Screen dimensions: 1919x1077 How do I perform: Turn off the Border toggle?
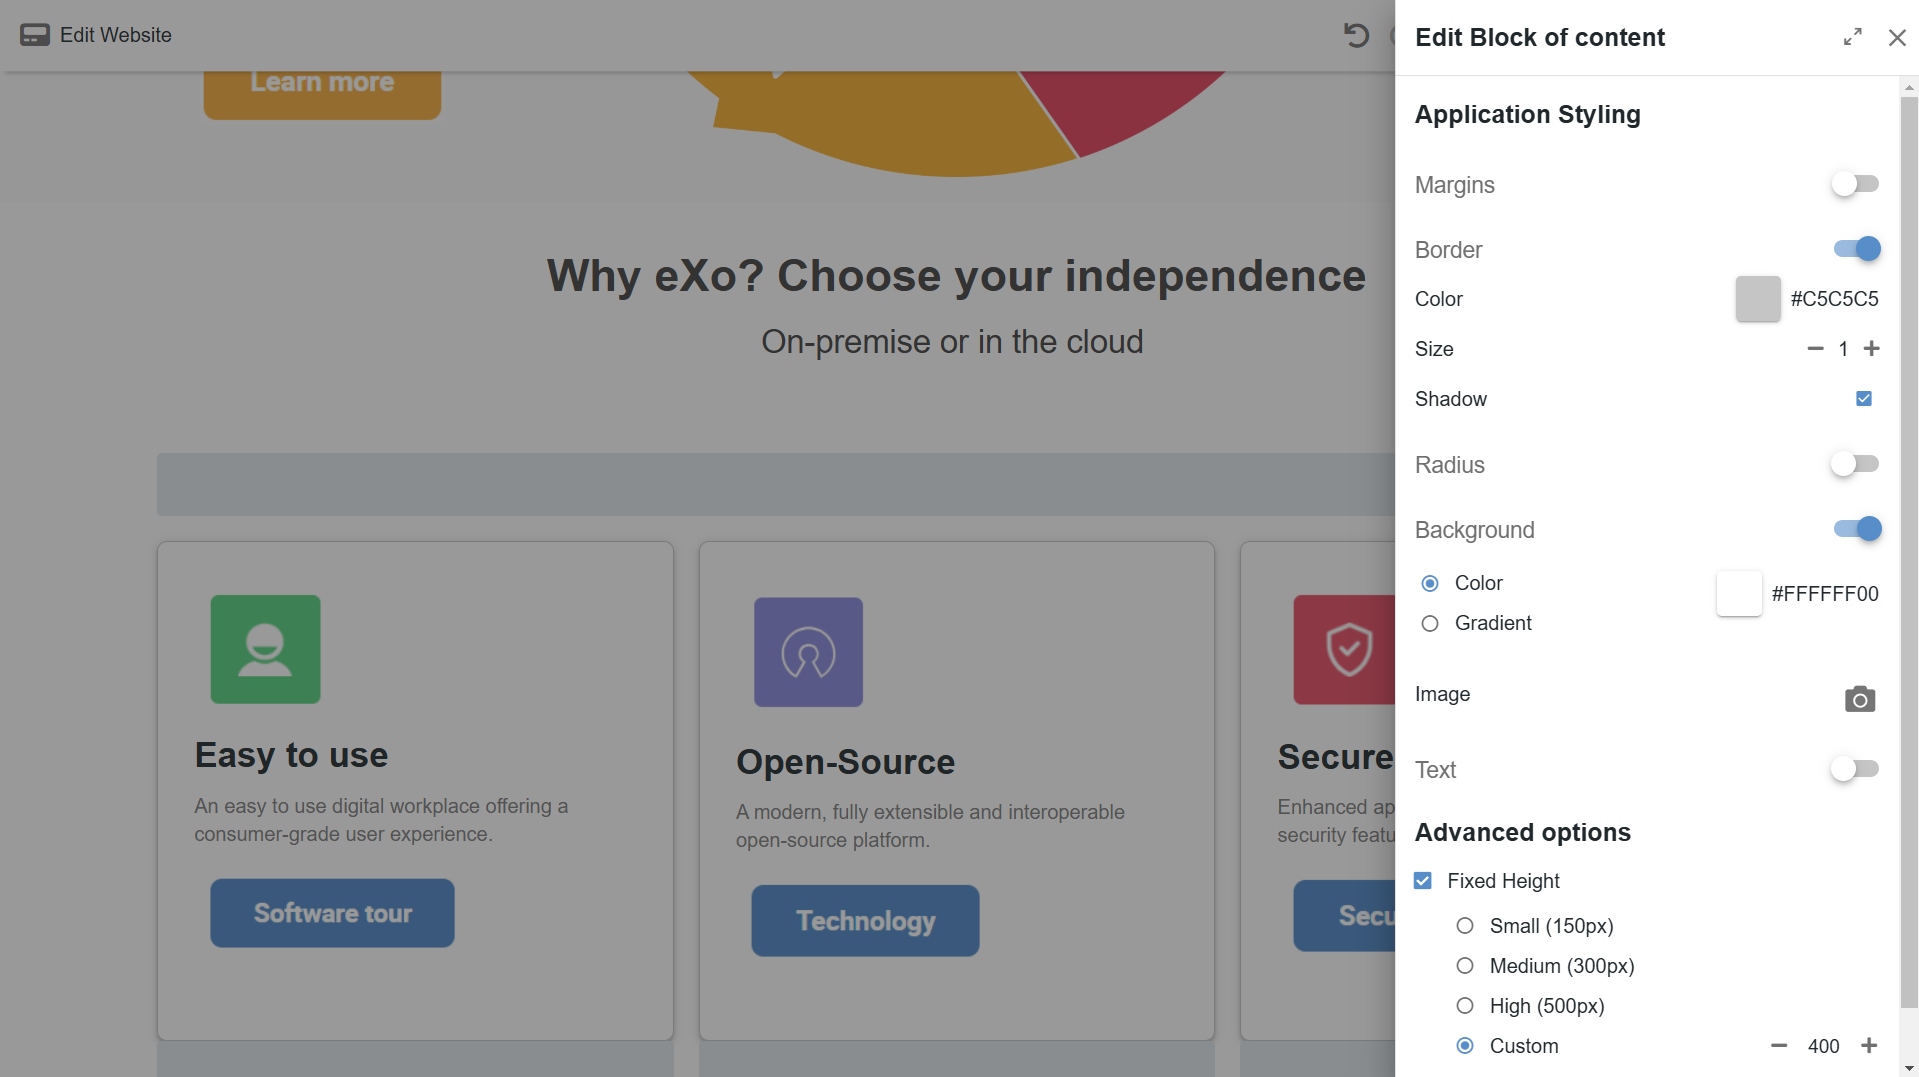(x=1857, y=249)
